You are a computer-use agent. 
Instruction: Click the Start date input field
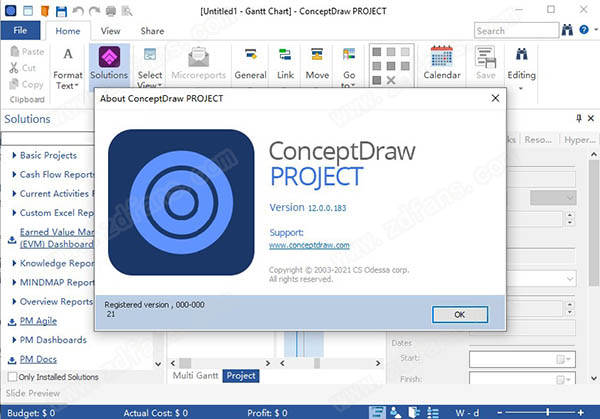[522, 359]
